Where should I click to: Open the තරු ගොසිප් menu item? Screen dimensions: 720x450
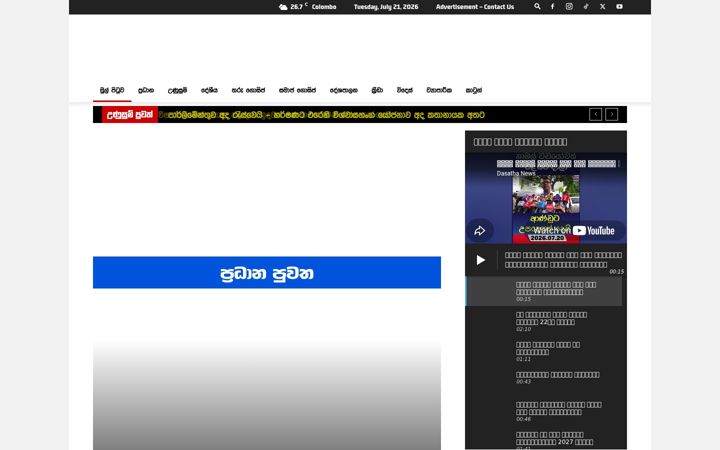click(248, 90)
